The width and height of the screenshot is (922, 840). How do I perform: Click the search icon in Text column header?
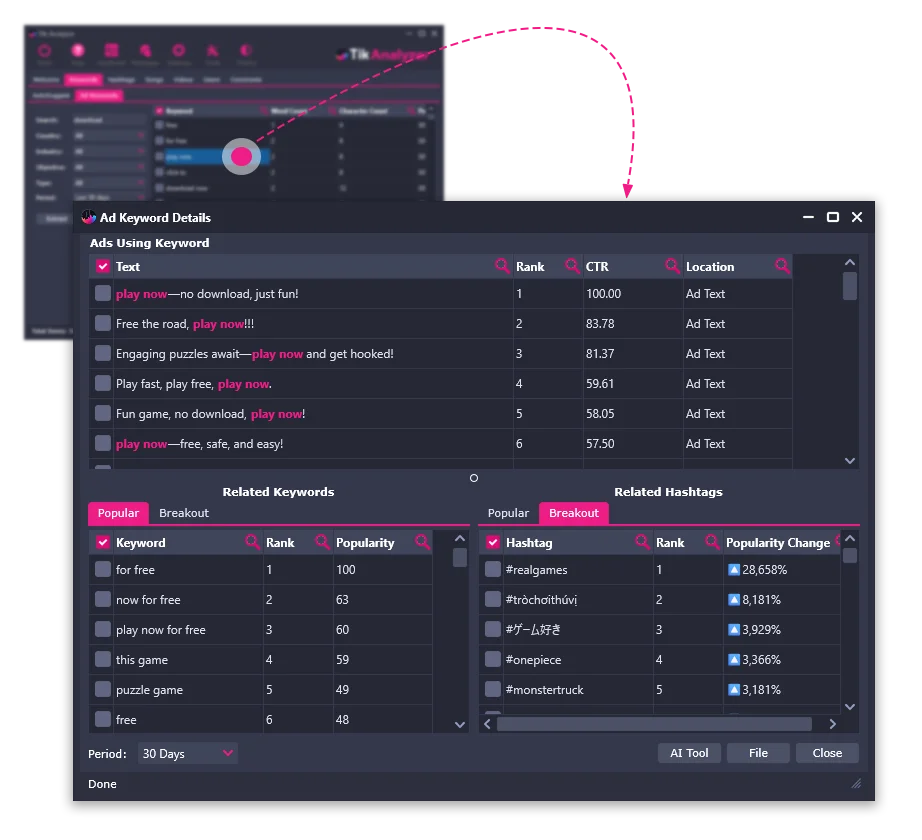click(502, 266)
